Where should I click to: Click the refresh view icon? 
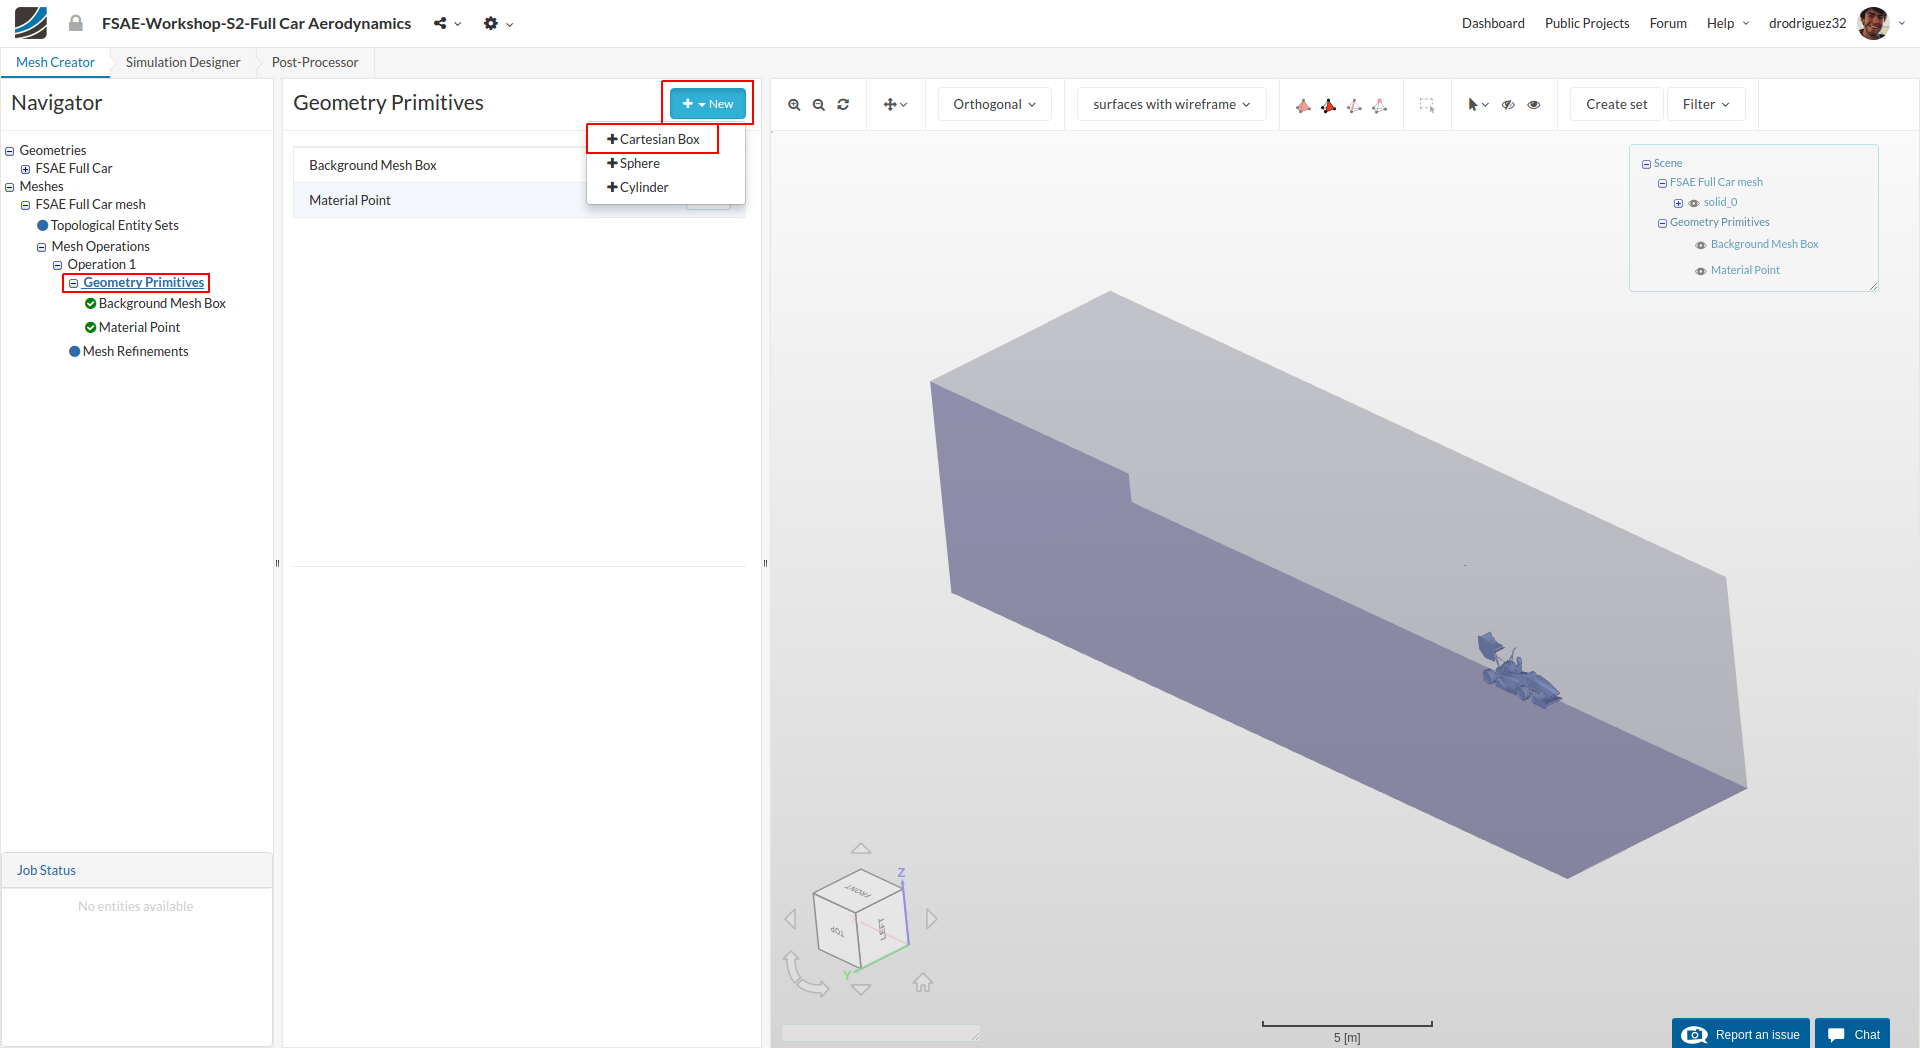tap(843, 105)
